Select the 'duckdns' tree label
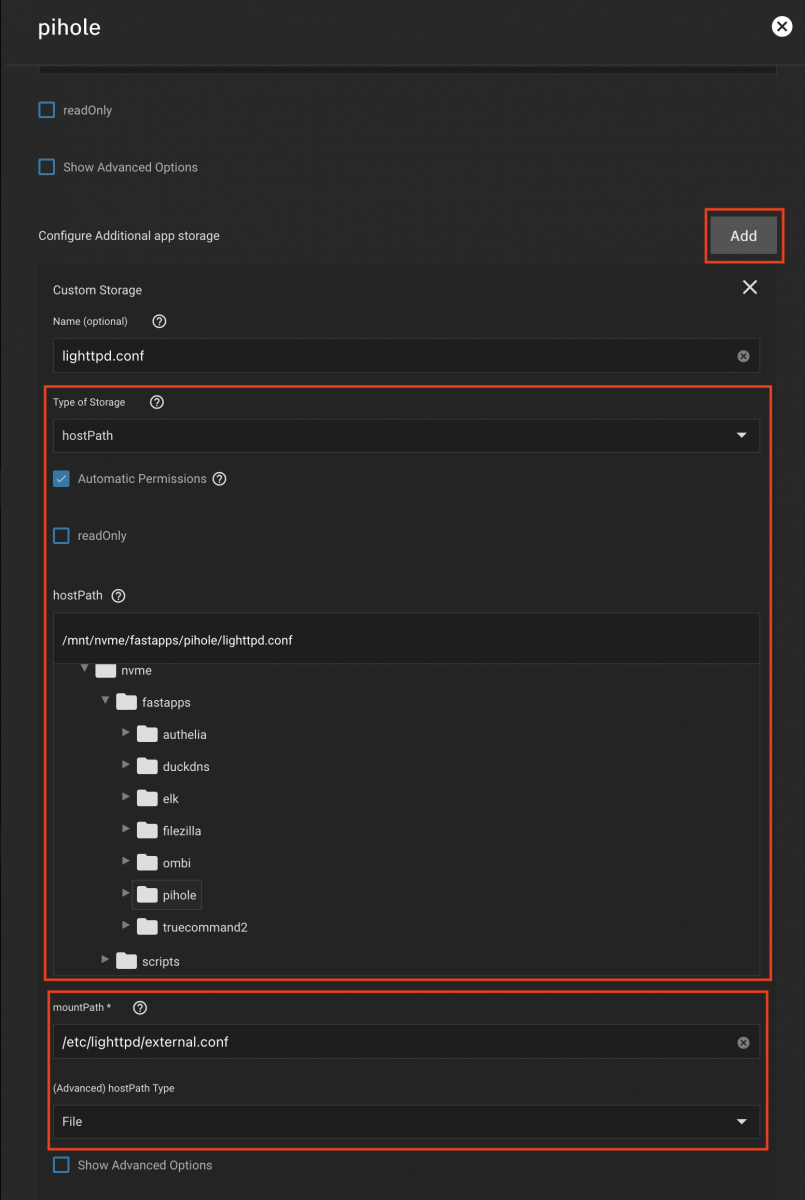Screen dimensions: 805x1200 (186, 766)
